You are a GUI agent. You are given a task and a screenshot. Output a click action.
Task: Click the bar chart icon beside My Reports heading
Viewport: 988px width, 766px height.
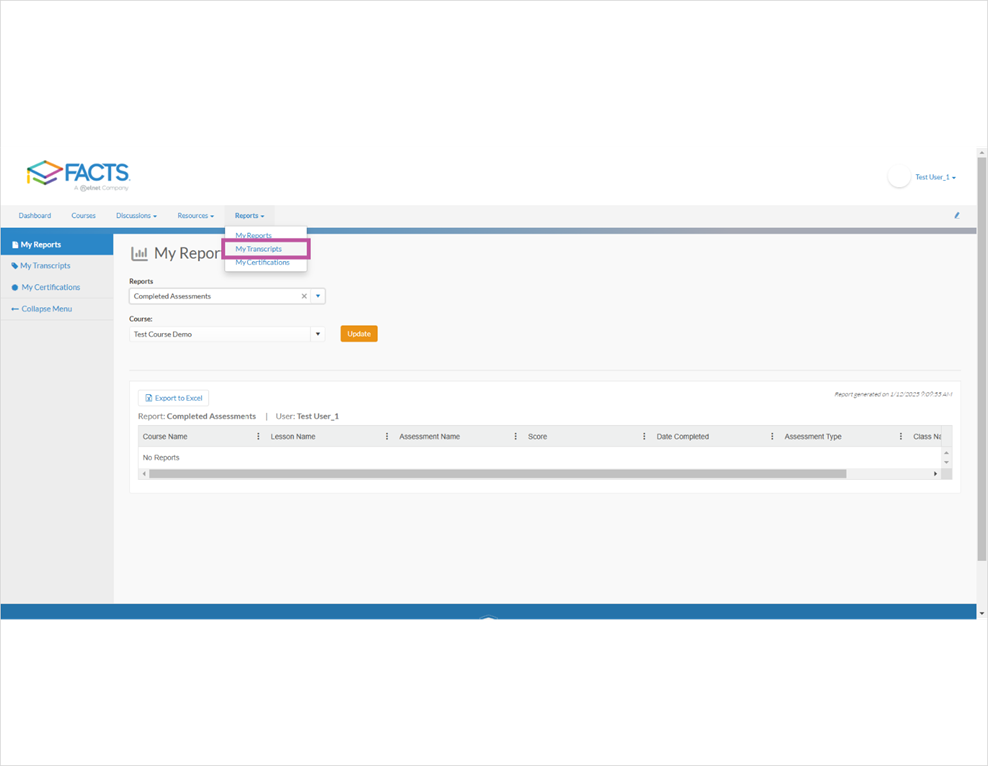pyautogui.click(x=140, y=253)
